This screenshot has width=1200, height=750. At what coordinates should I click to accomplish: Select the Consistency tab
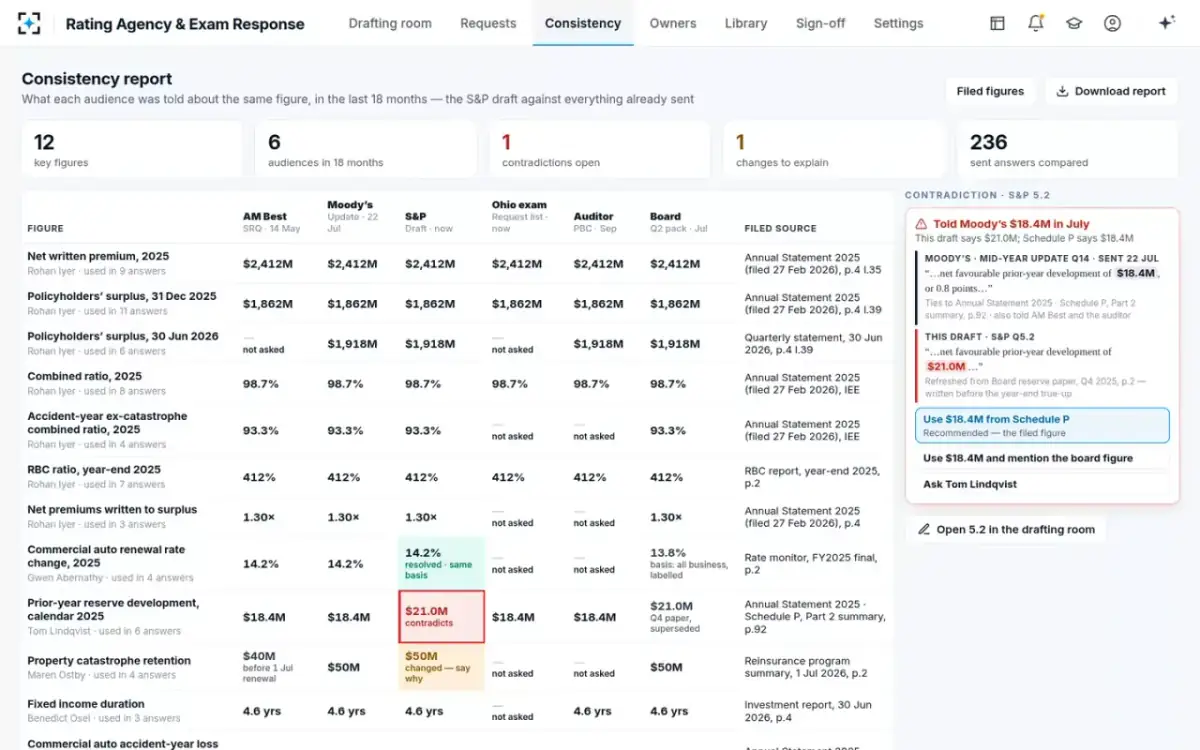(583, 23)
